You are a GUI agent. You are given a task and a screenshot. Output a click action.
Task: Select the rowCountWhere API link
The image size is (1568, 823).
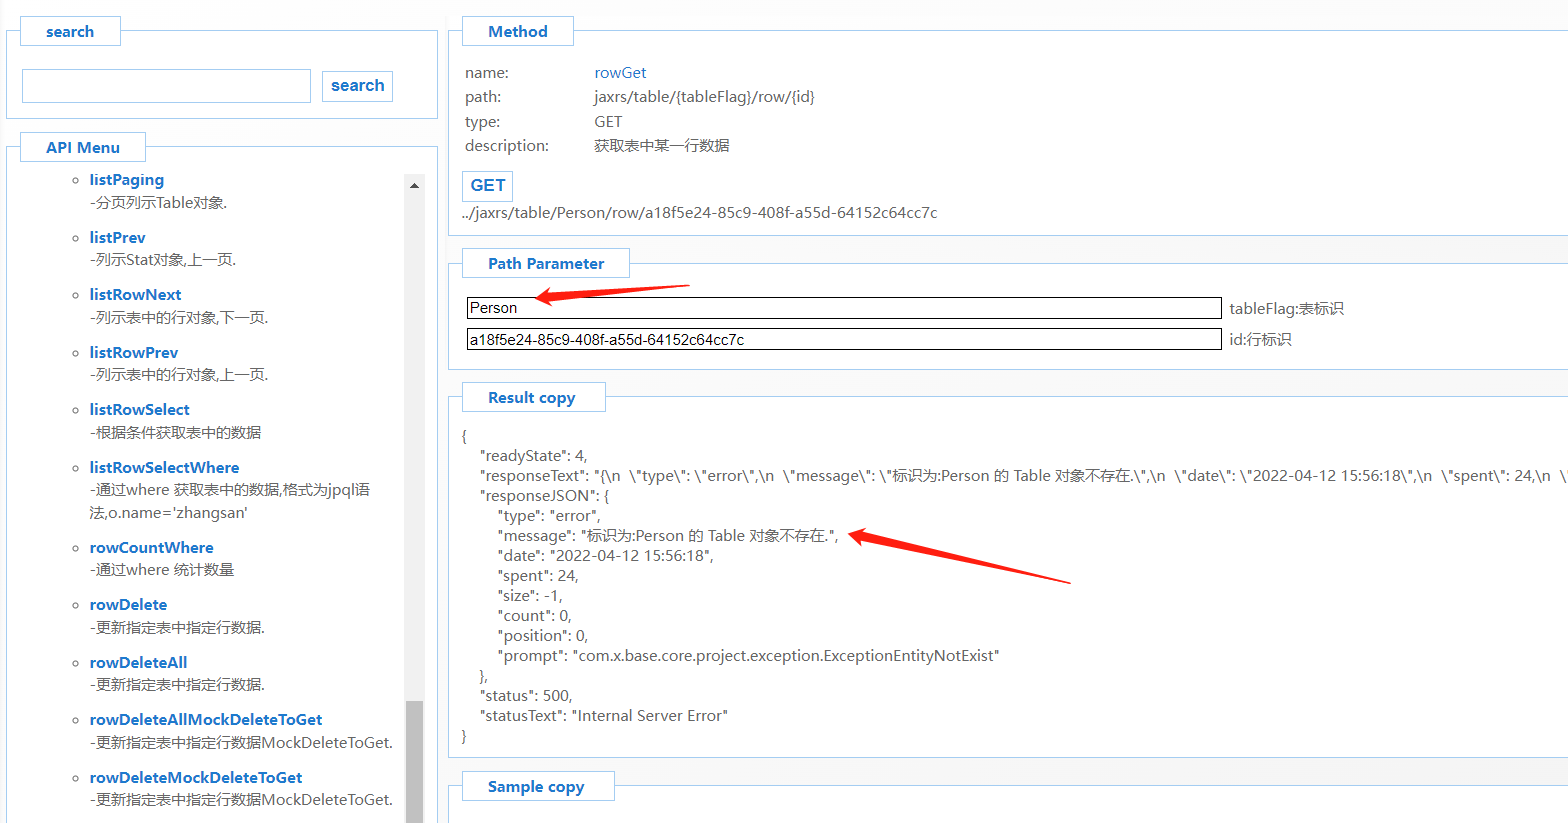pos(151,548)
